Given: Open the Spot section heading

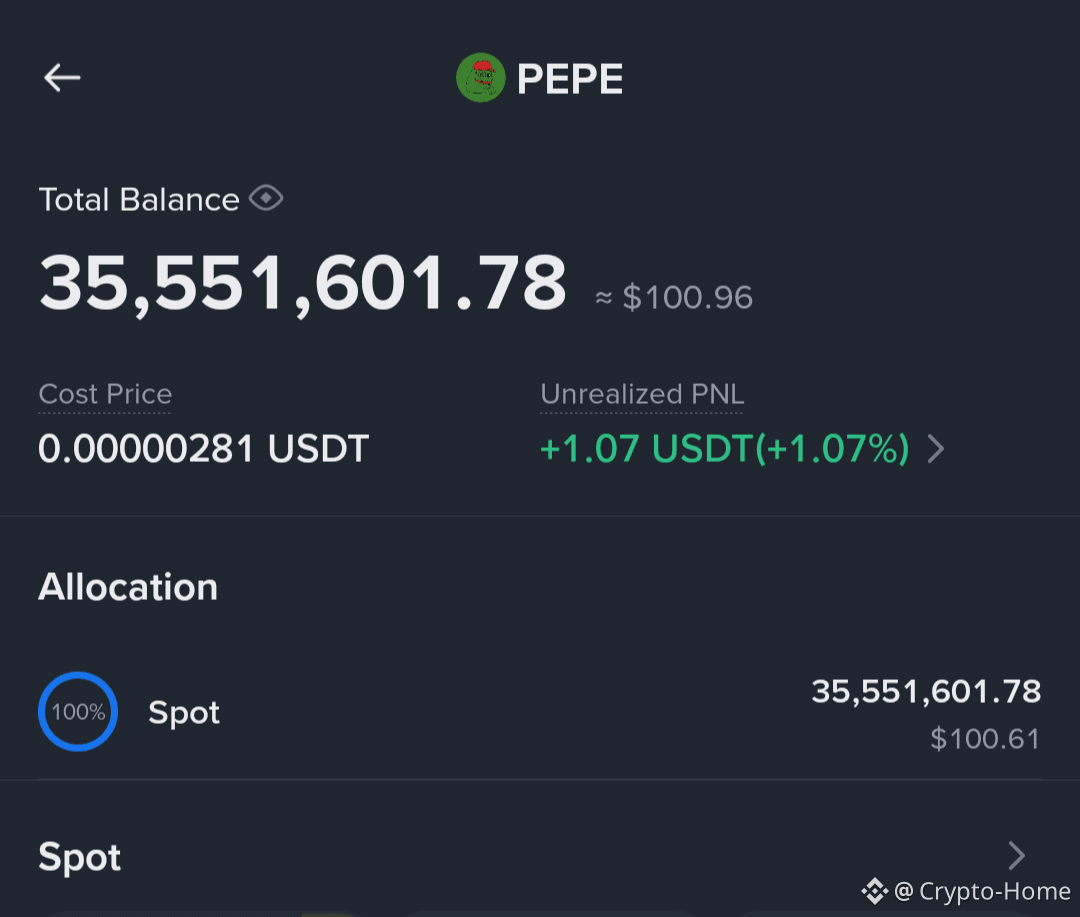Looking at the screenshot, I should [80, 858].
